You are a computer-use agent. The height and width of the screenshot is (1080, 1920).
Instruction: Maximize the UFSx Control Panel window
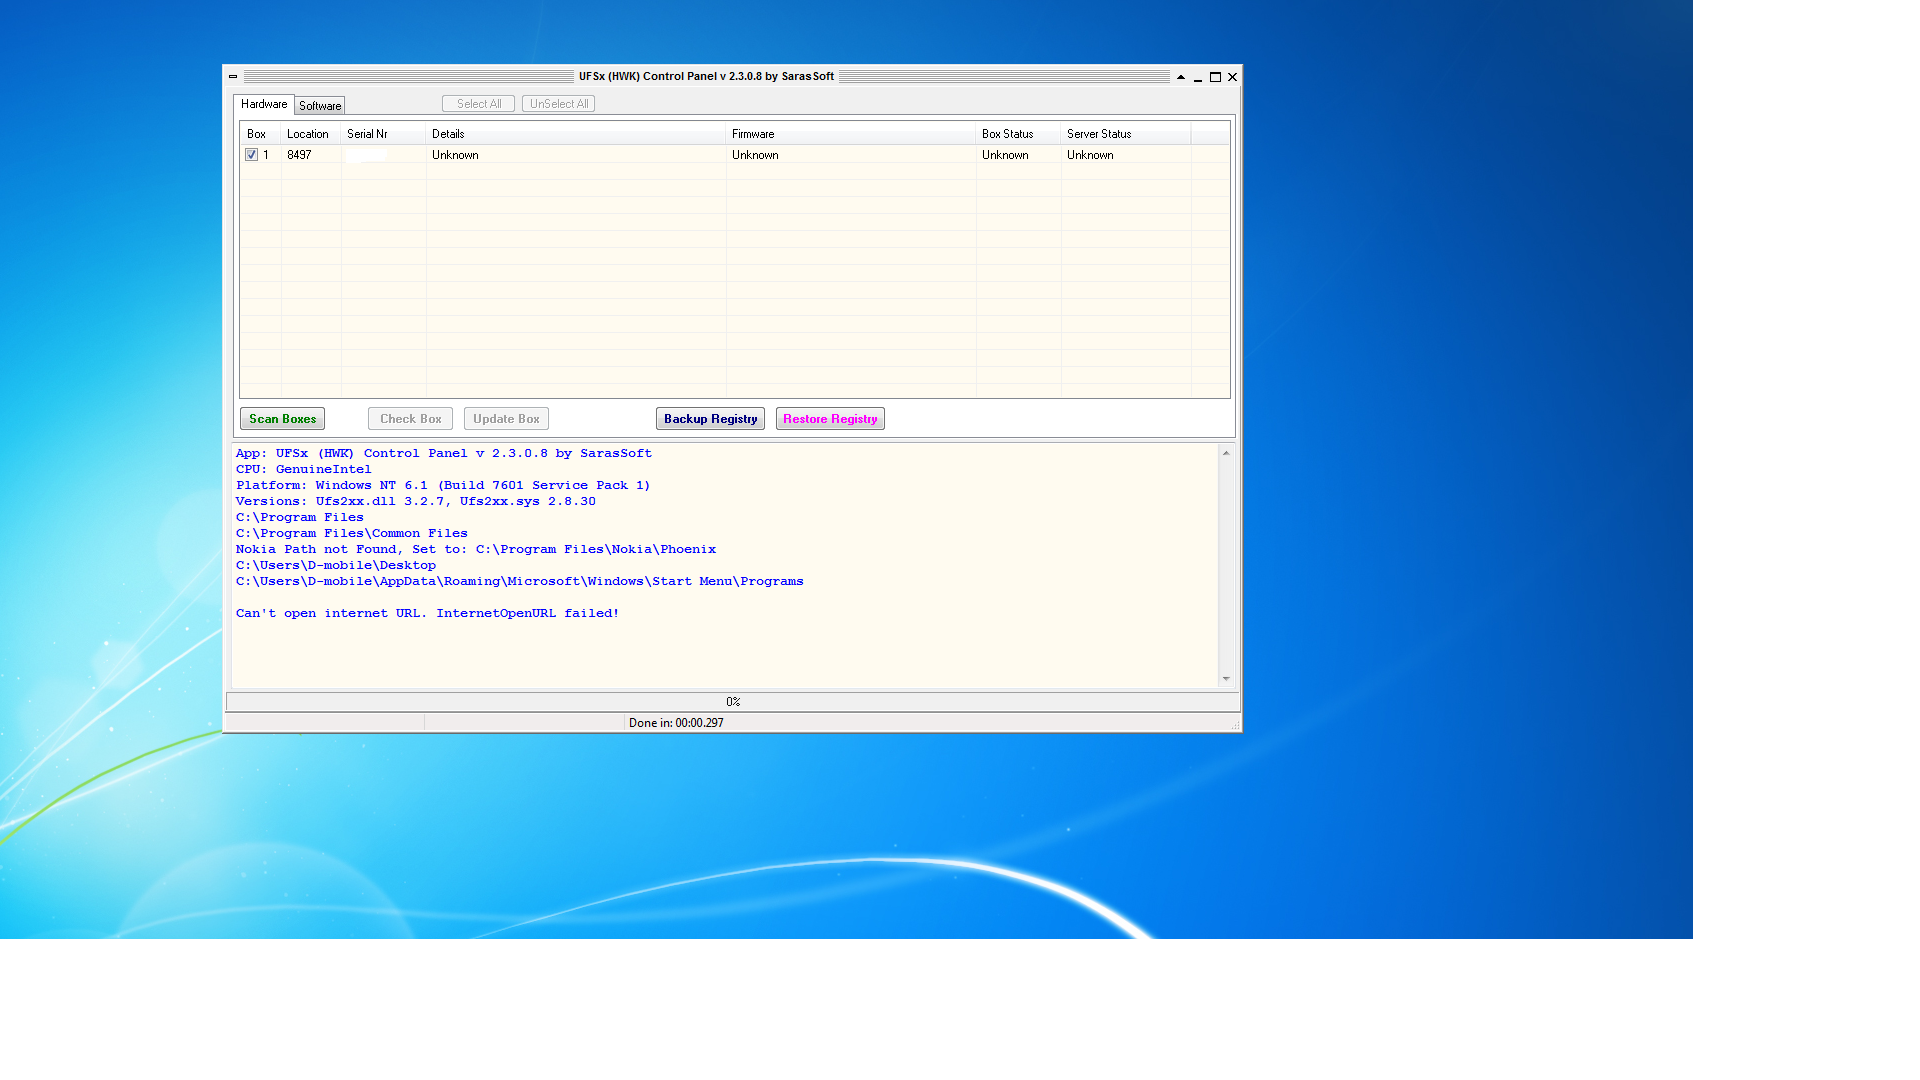1215,77
